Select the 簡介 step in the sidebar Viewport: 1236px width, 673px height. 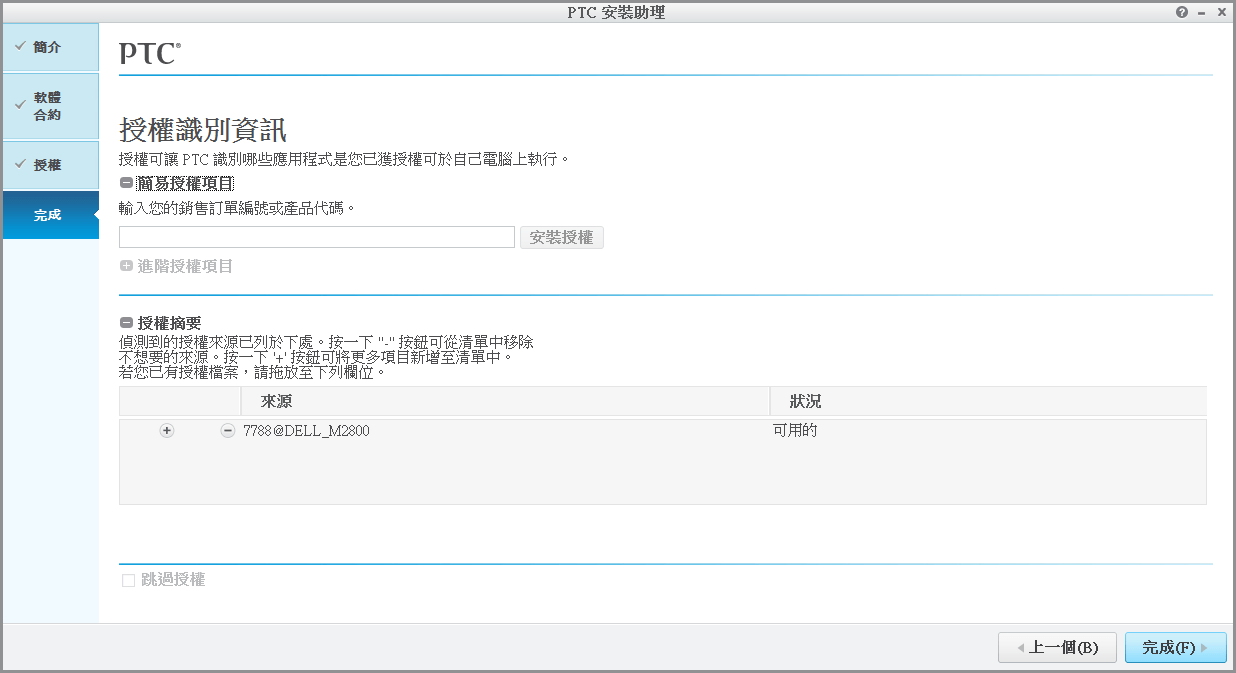point(50,46)
